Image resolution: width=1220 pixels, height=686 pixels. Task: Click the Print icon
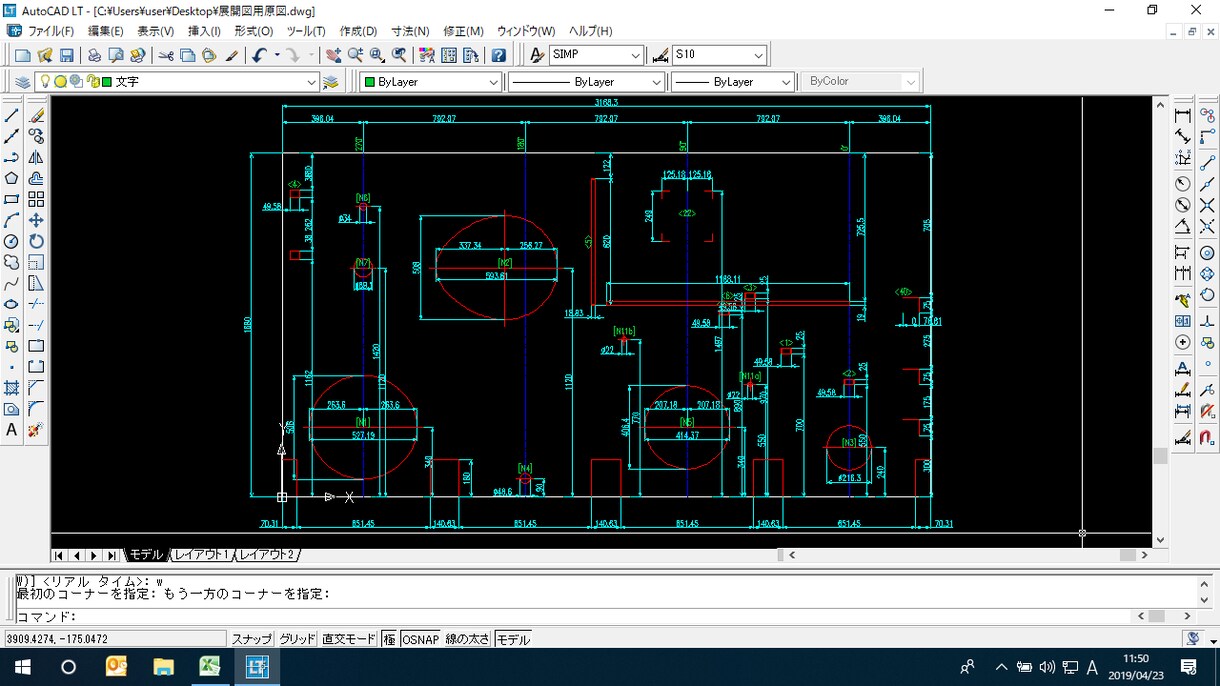[94, 55]
